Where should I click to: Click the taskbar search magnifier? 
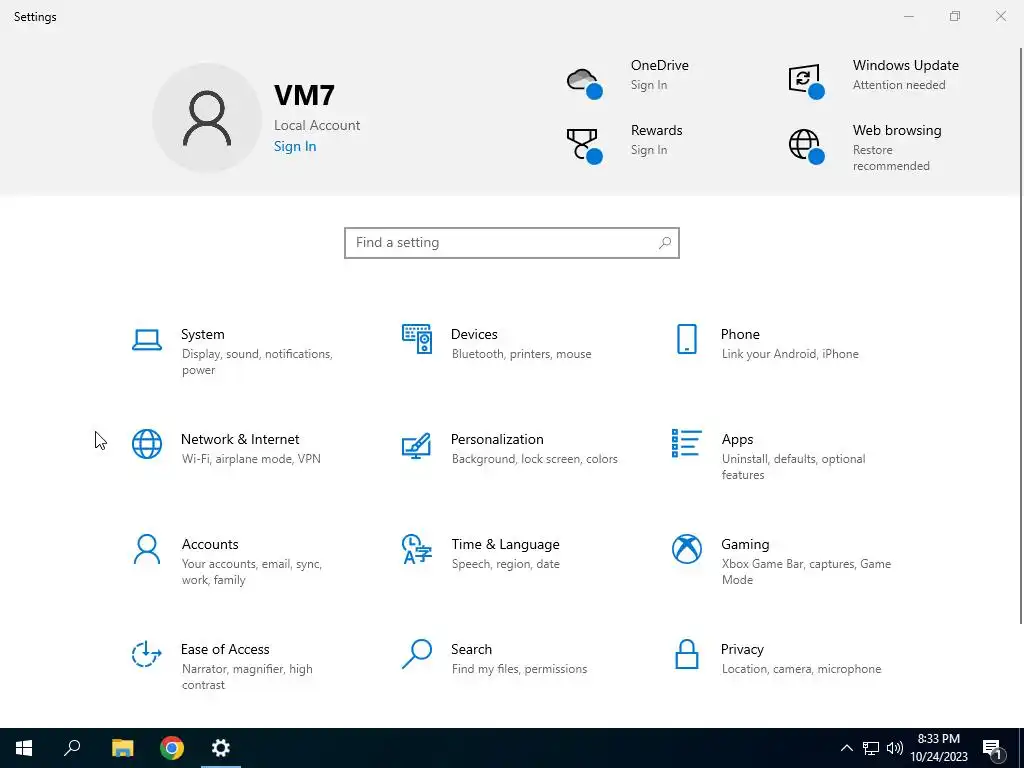[x=72, y=748]
